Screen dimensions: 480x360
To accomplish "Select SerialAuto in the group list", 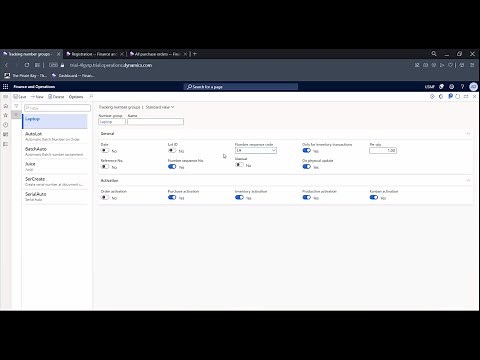I will pos(55,196).
